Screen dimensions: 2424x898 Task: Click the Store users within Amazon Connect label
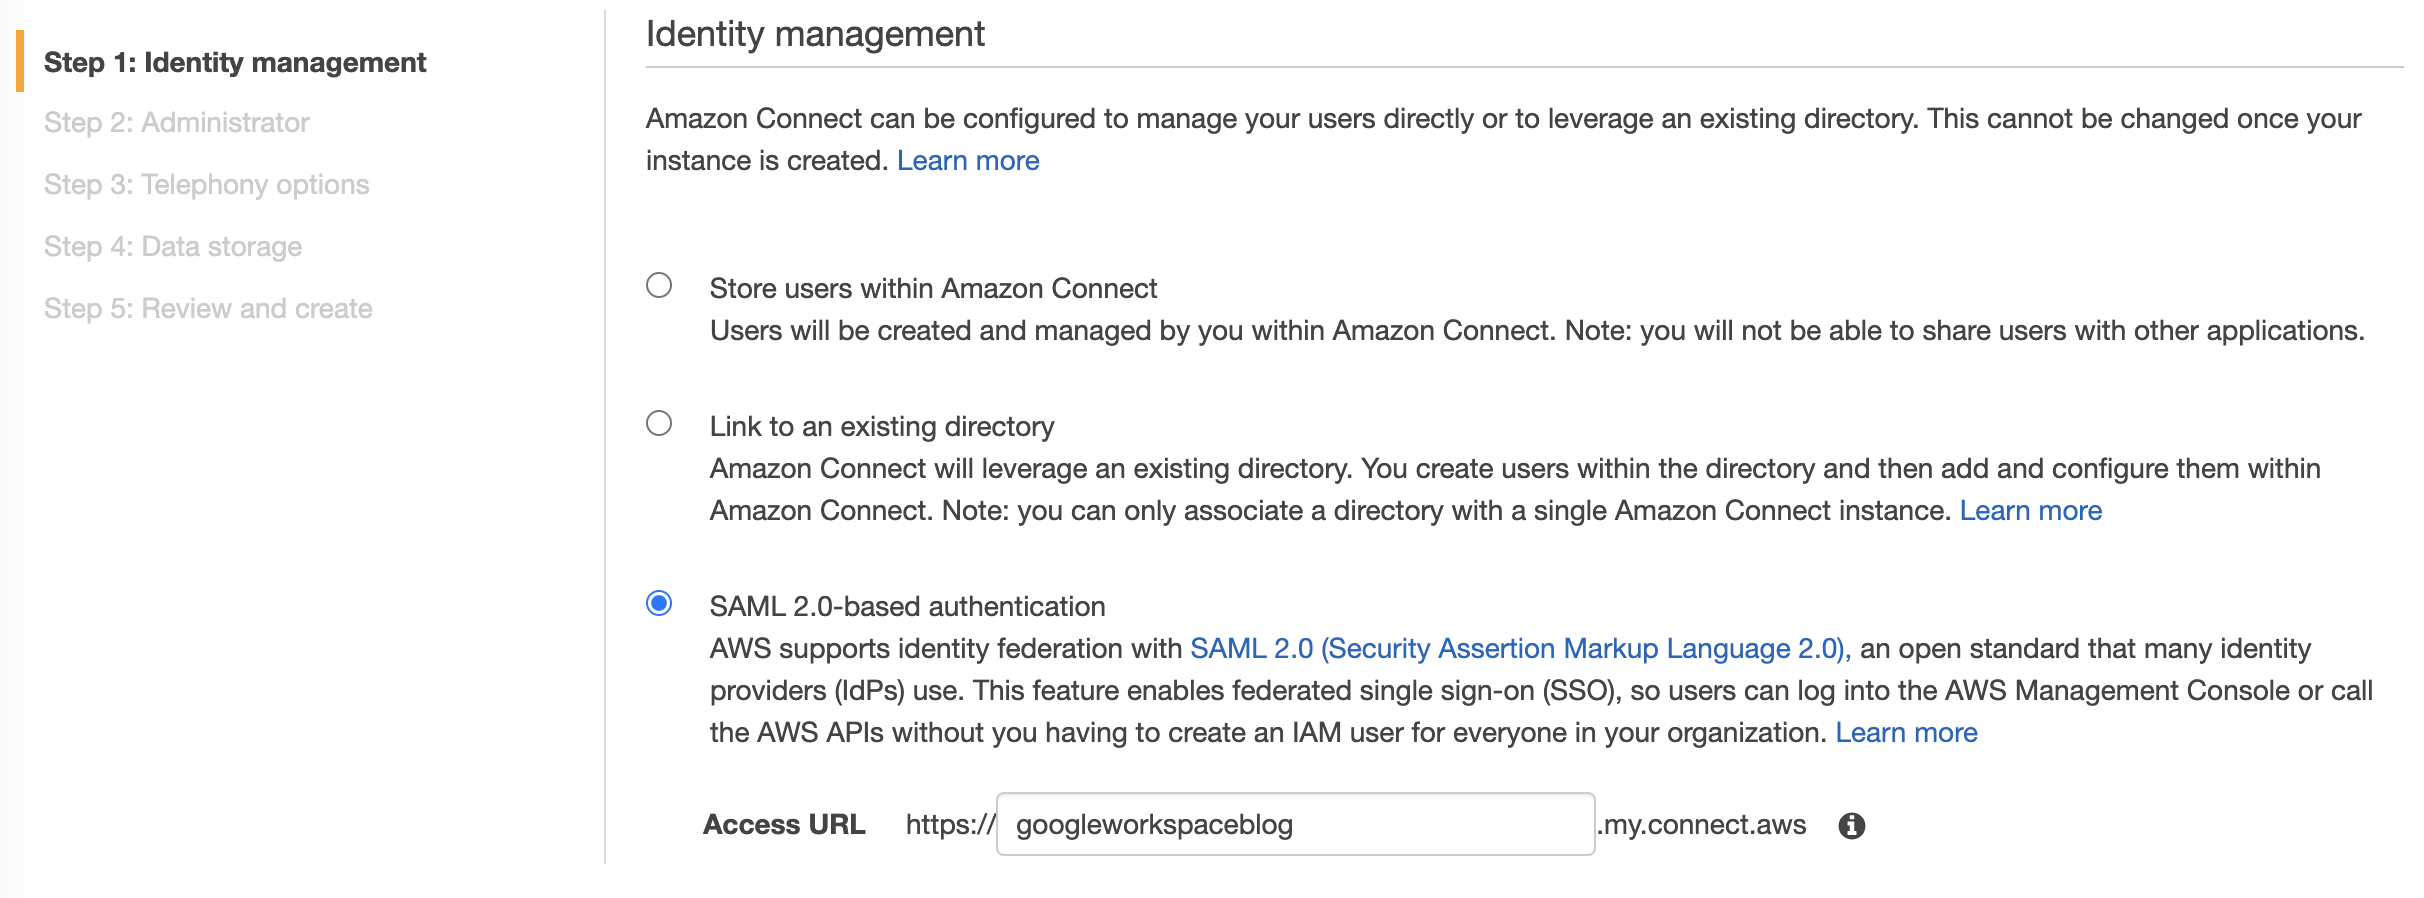pyautogui.click(x=933, y=288)
